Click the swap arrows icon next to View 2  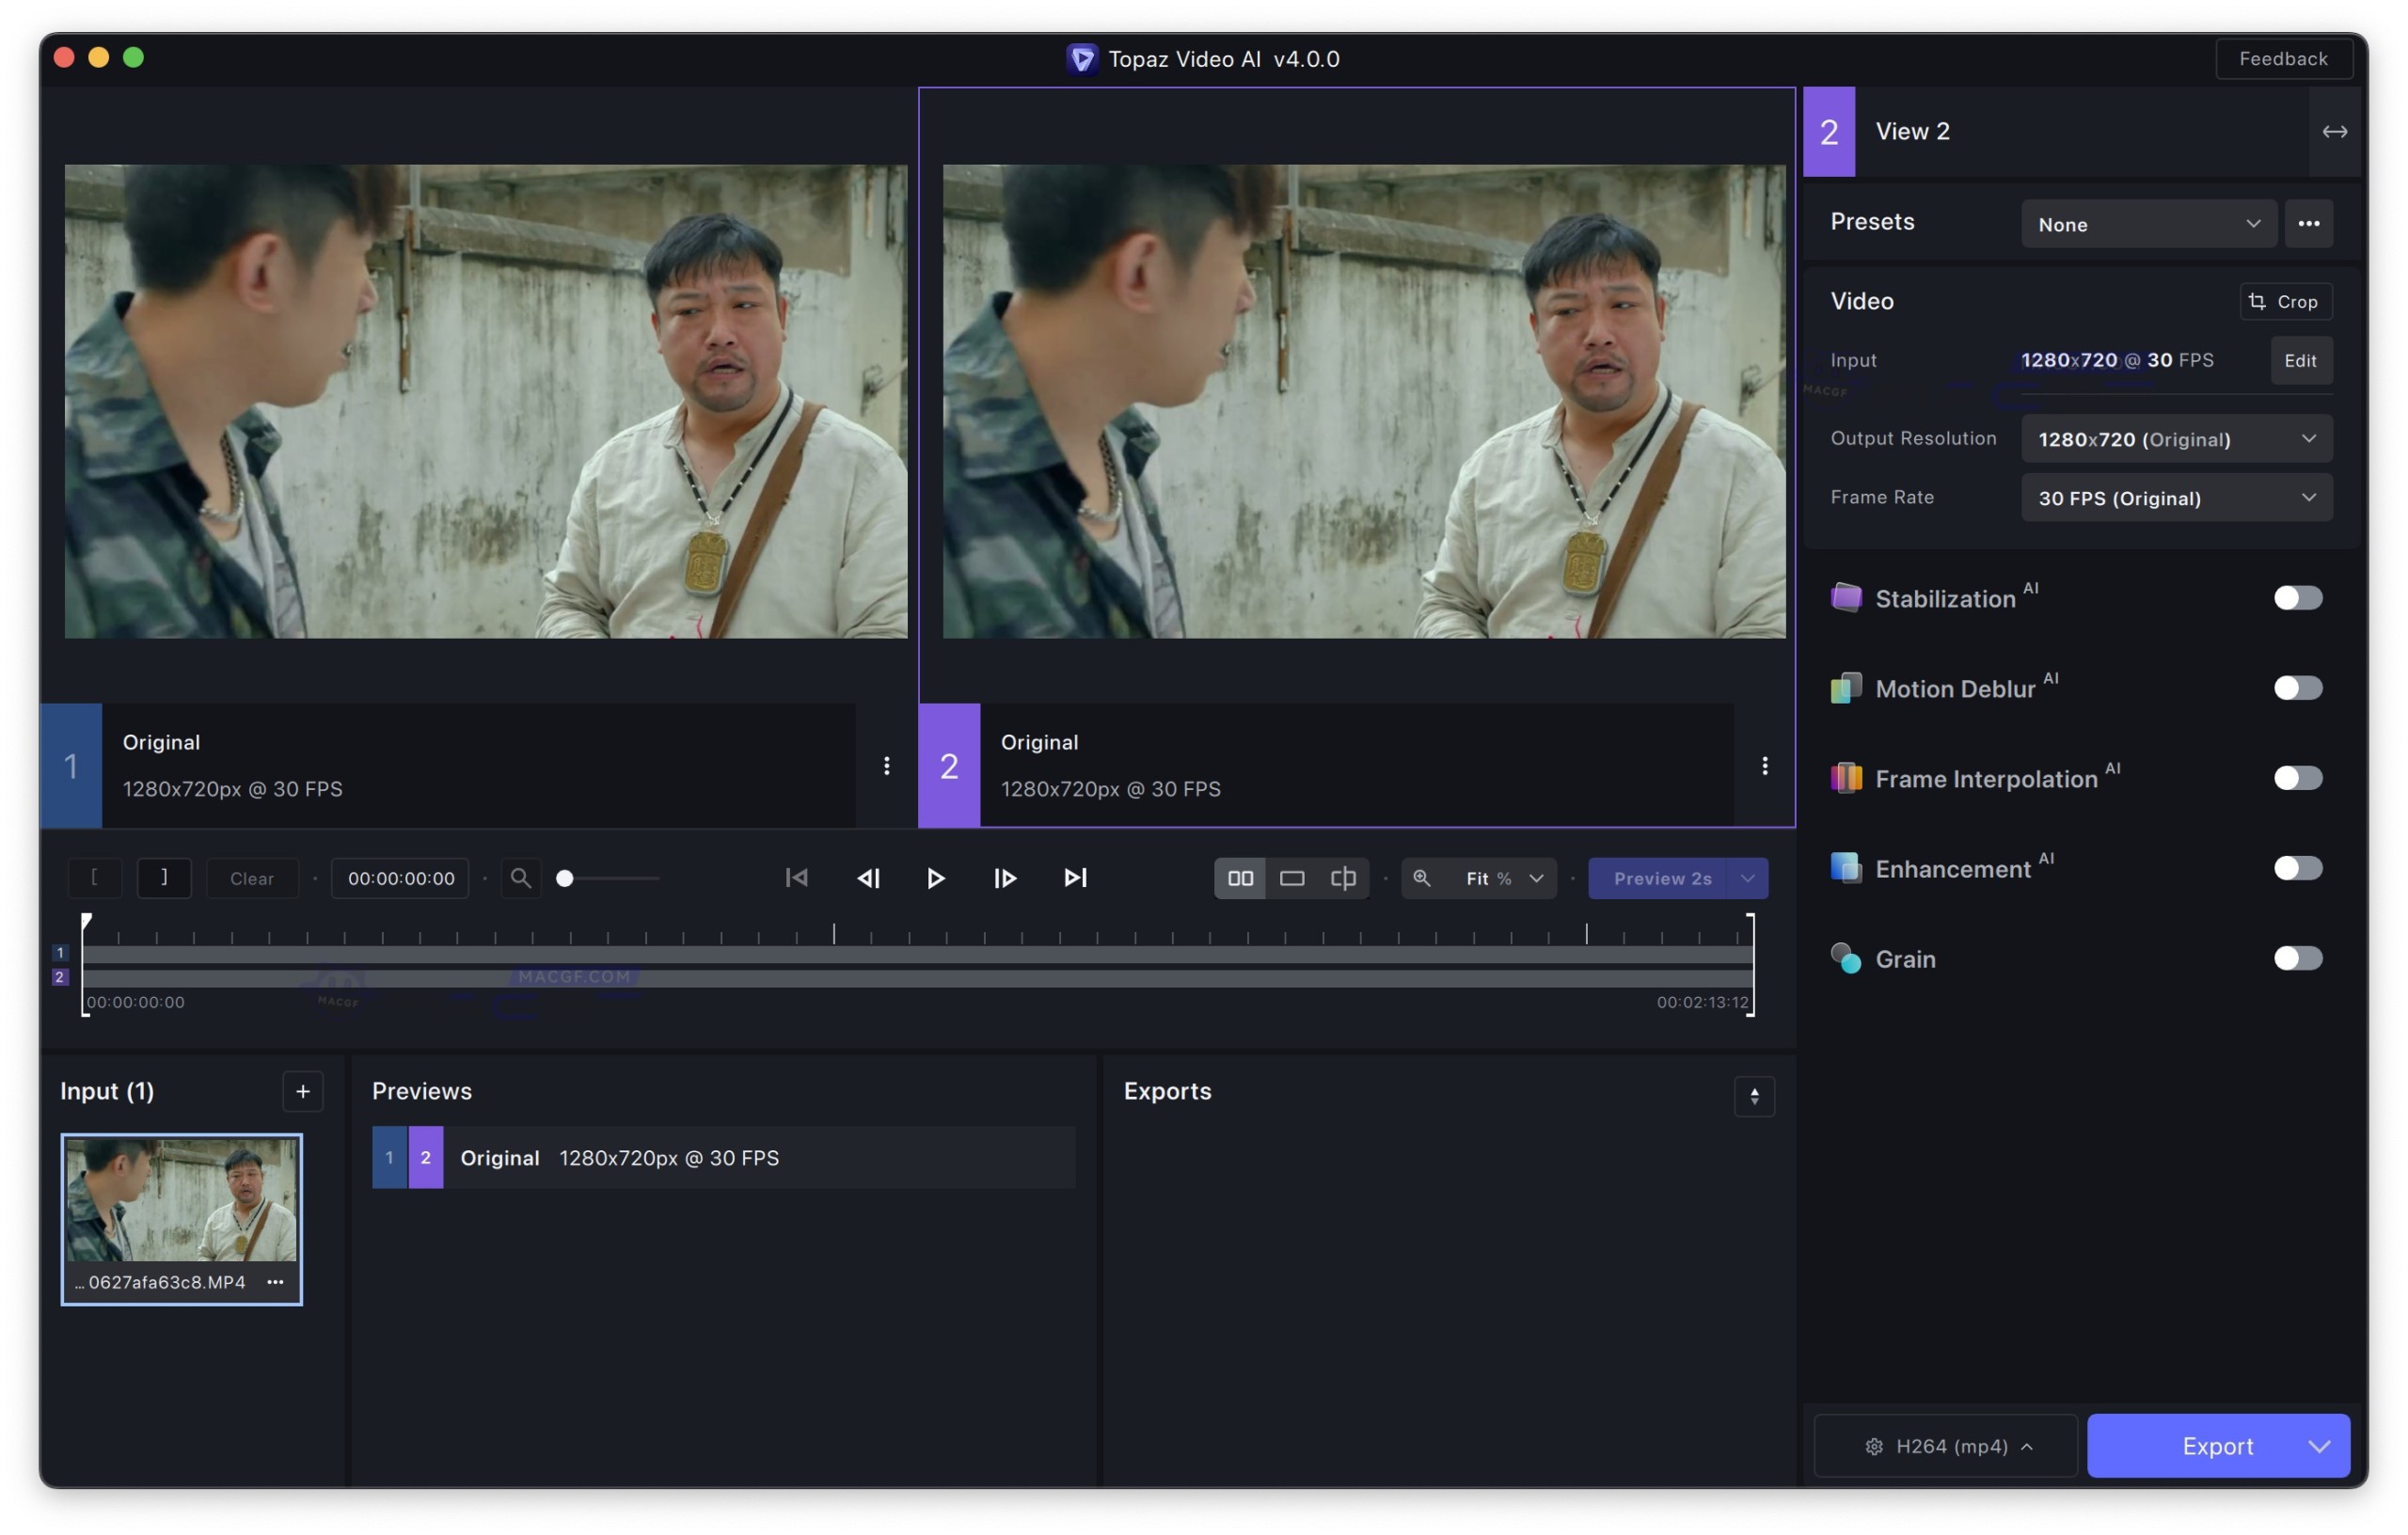click(2335, 131)
